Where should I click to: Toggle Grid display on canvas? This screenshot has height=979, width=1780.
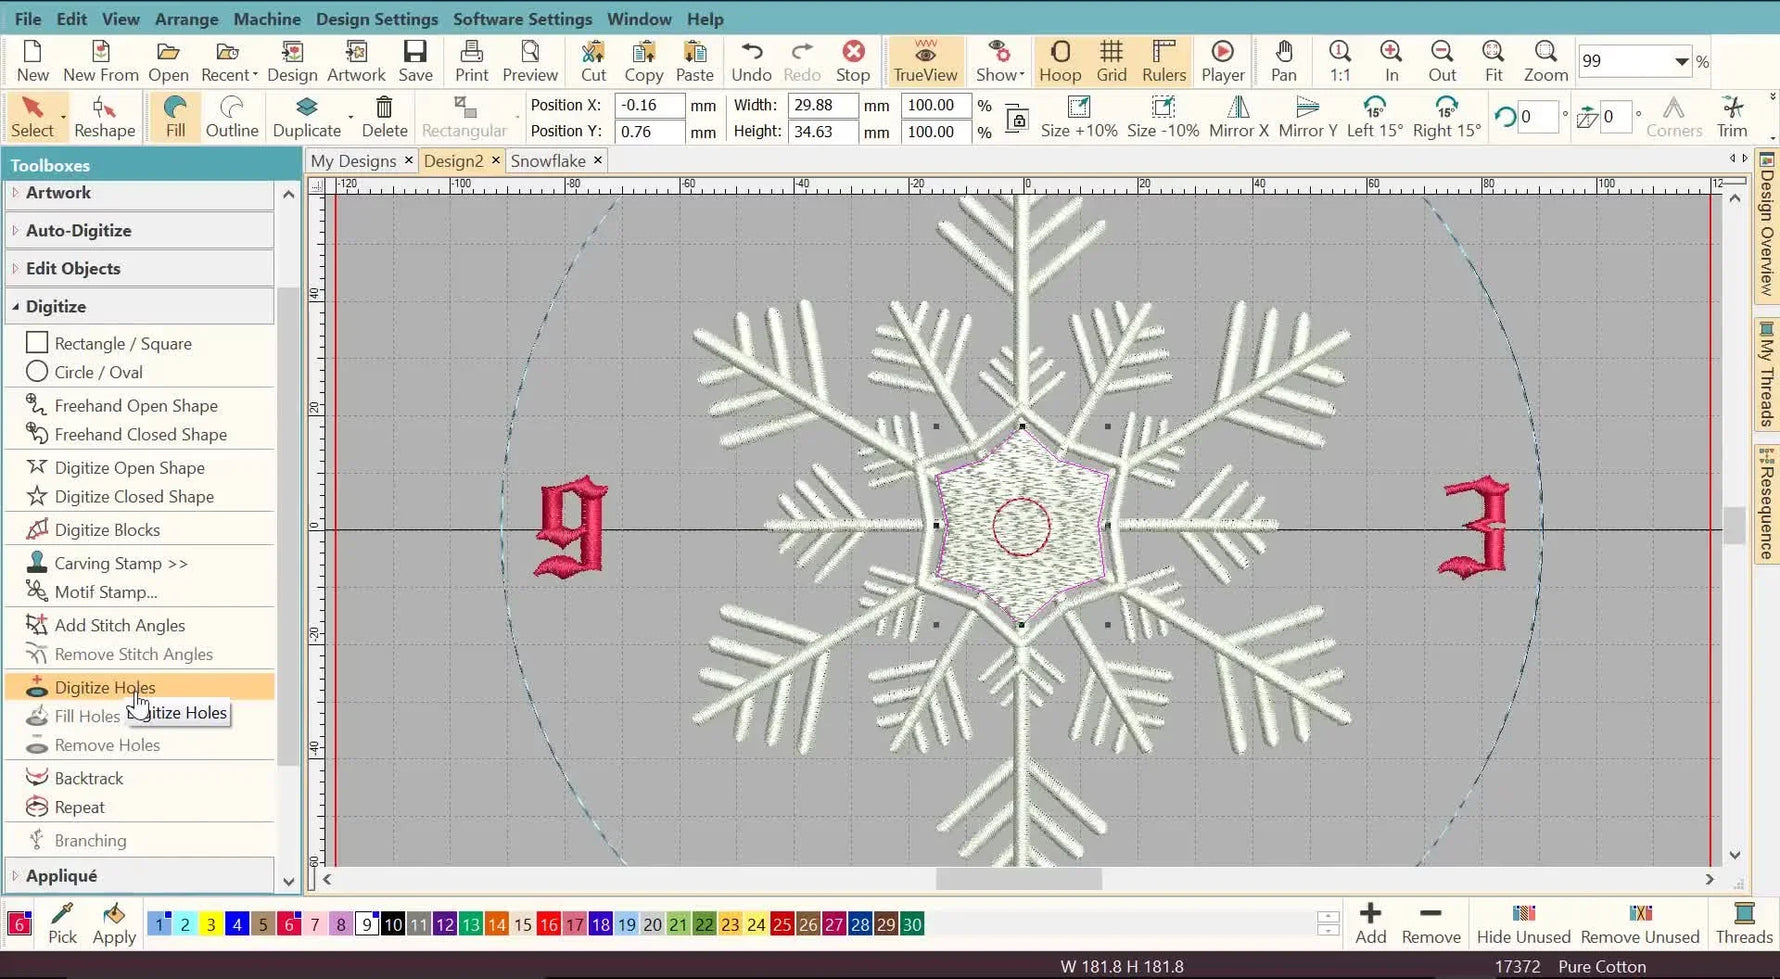(x=1111, y=60)
